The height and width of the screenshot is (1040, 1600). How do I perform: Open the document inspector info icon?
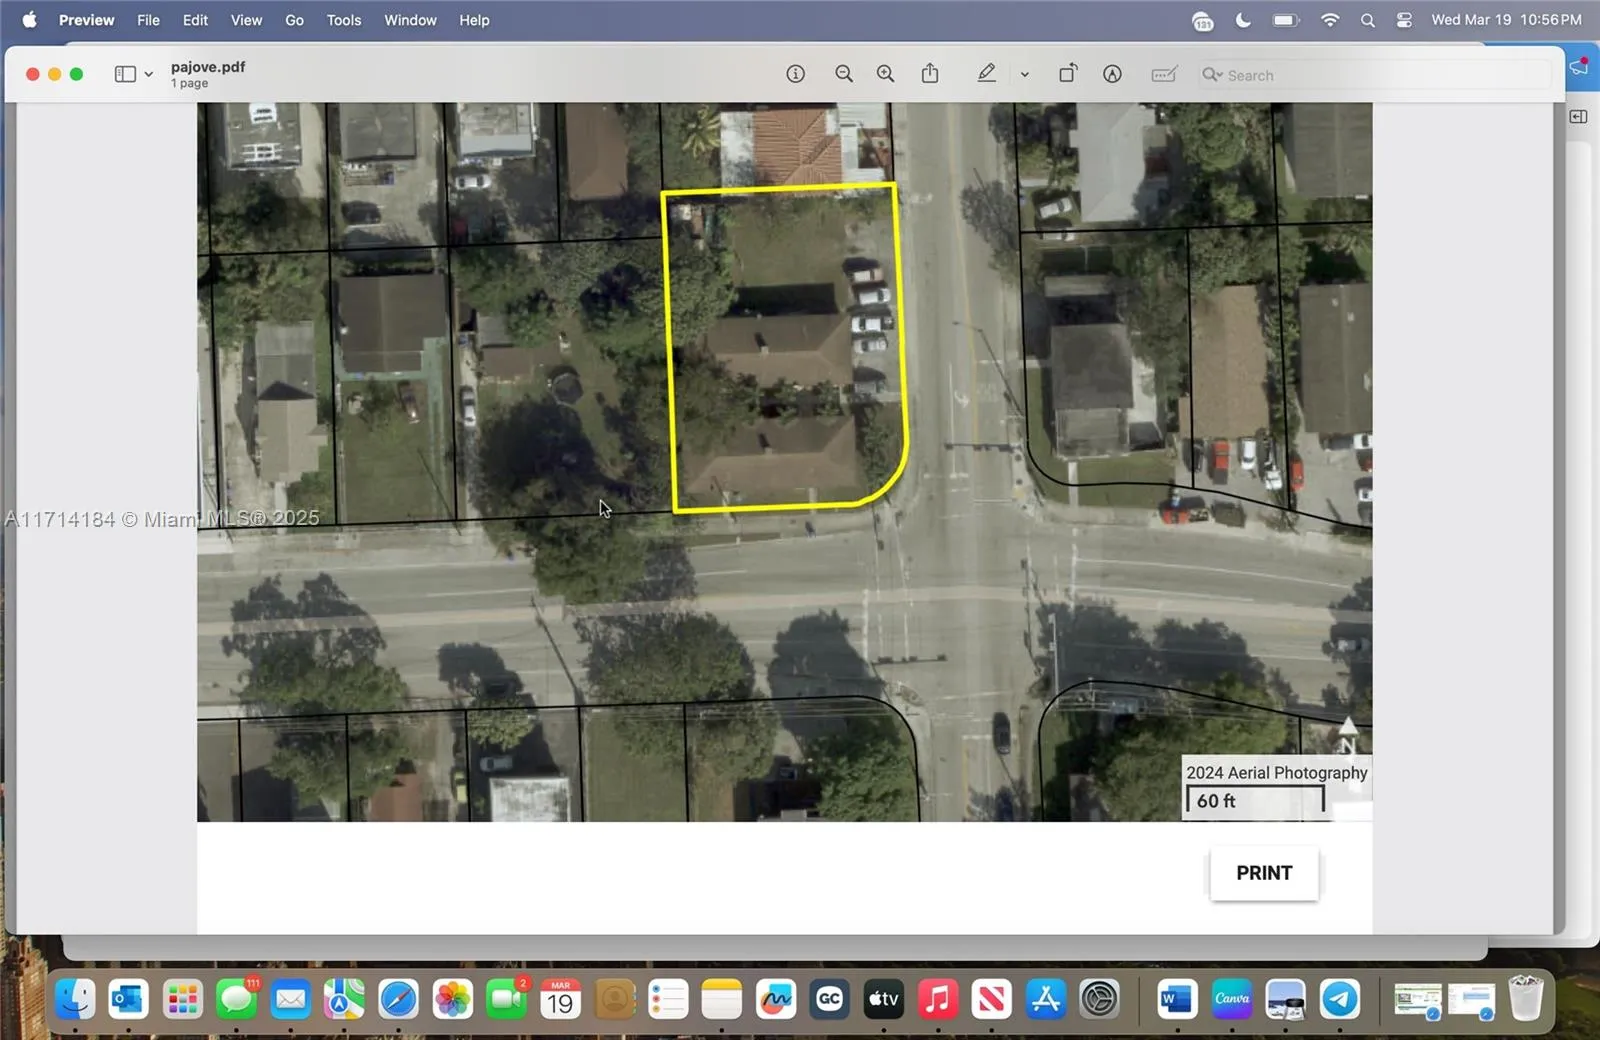pos(796,73)
